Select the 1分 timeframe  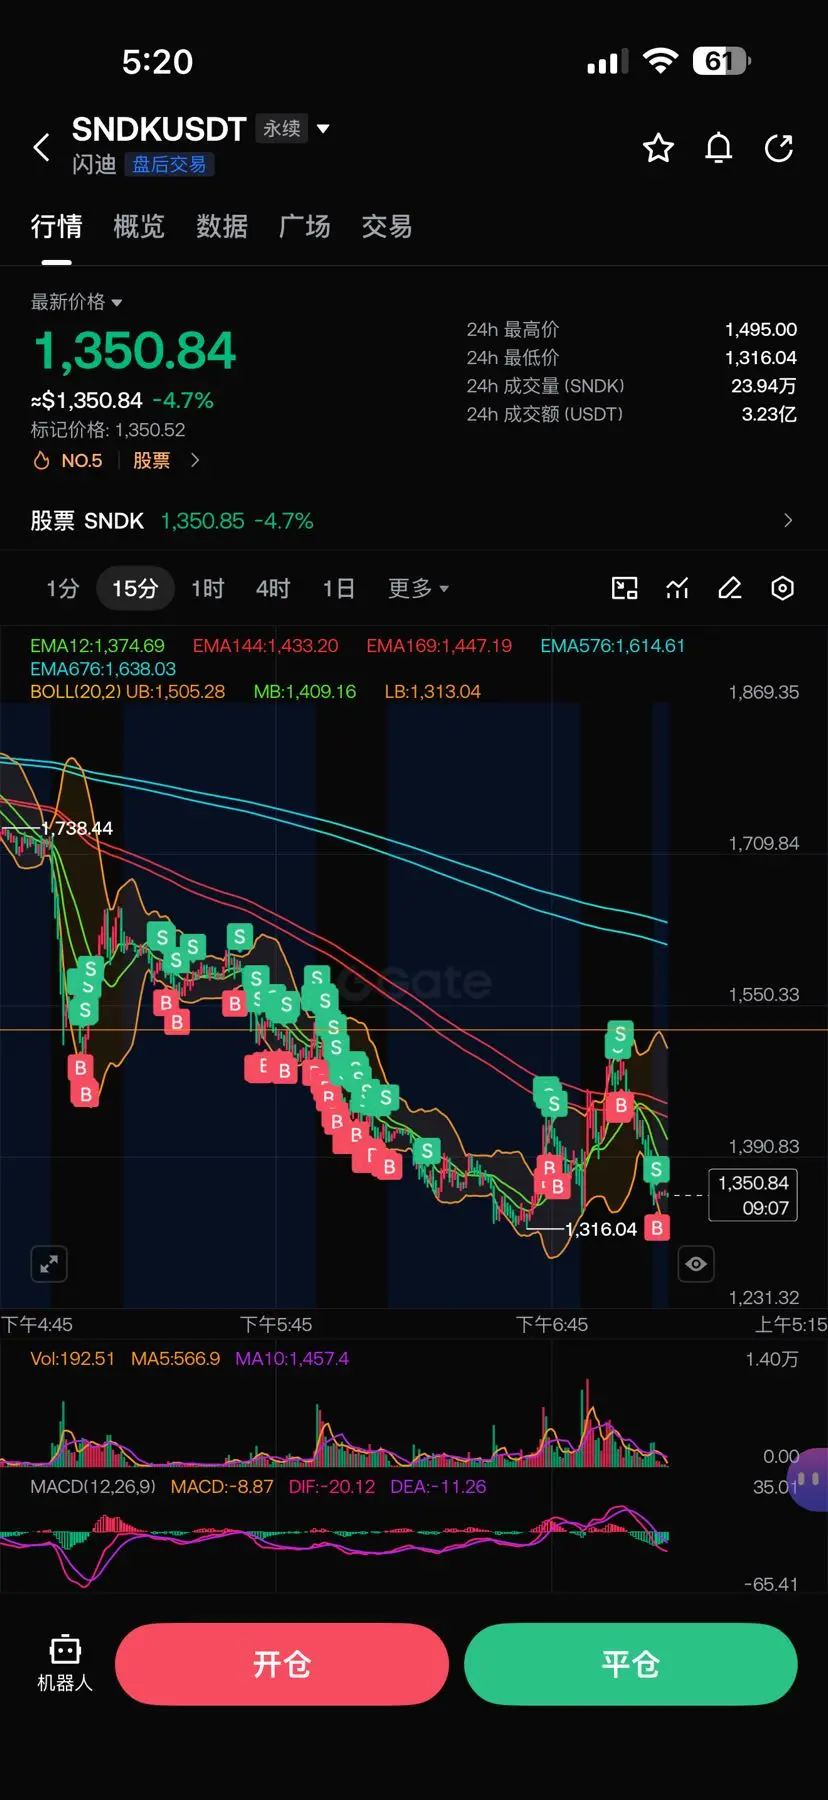(x=62, y=588)
